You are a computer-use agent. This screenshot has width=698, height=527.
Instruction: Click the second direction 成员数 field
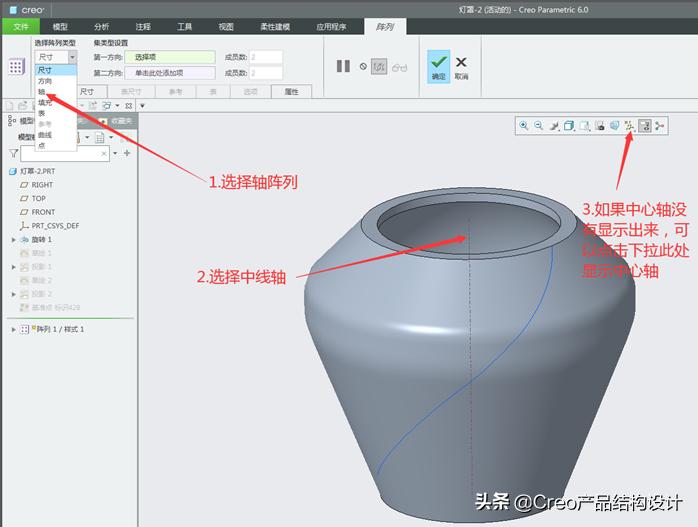coord(266,73)
